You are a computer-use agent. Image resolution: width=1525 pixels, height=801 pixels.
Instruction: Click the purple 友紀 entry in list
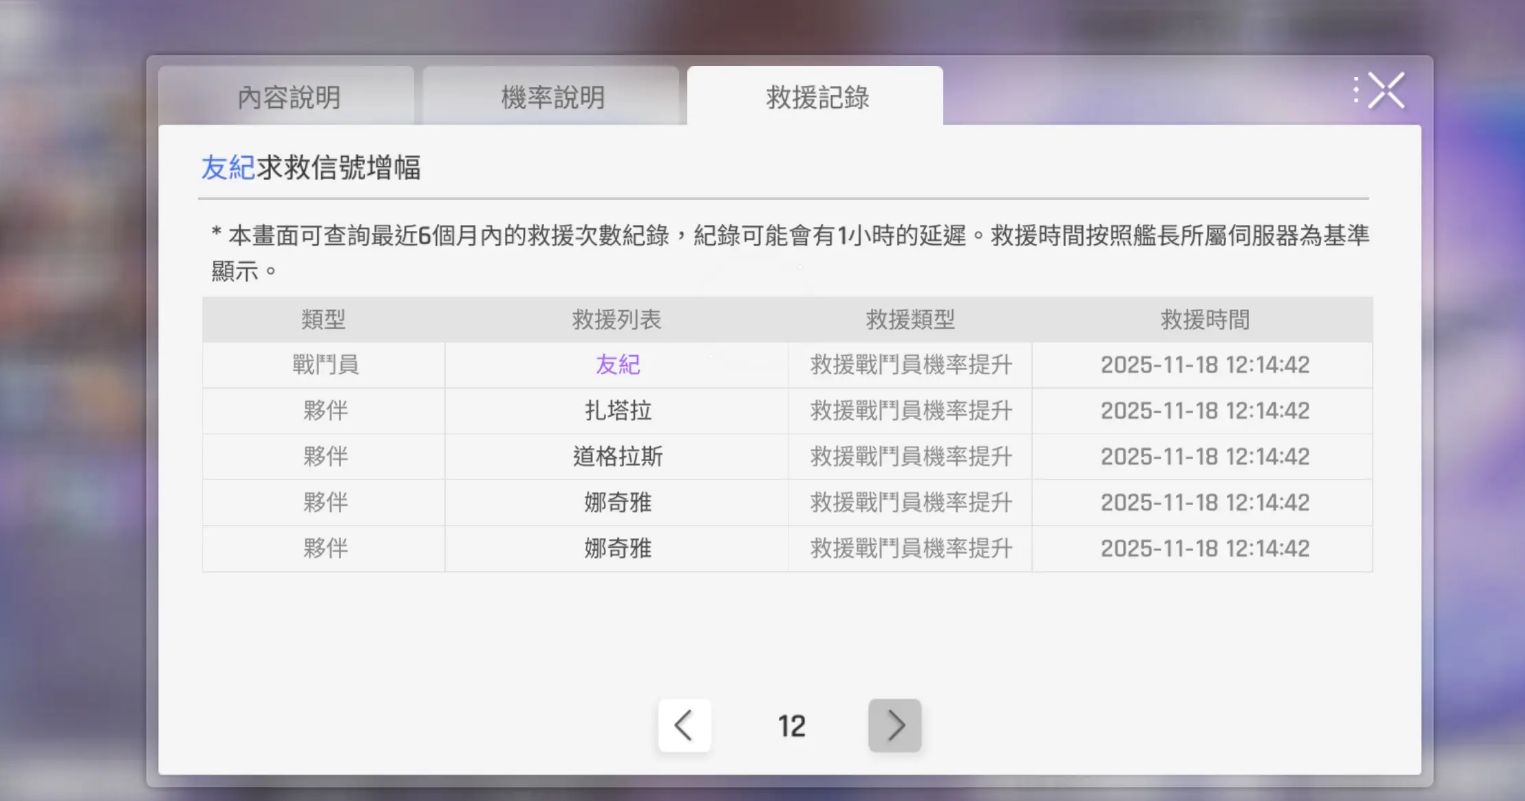coord(617,365)
